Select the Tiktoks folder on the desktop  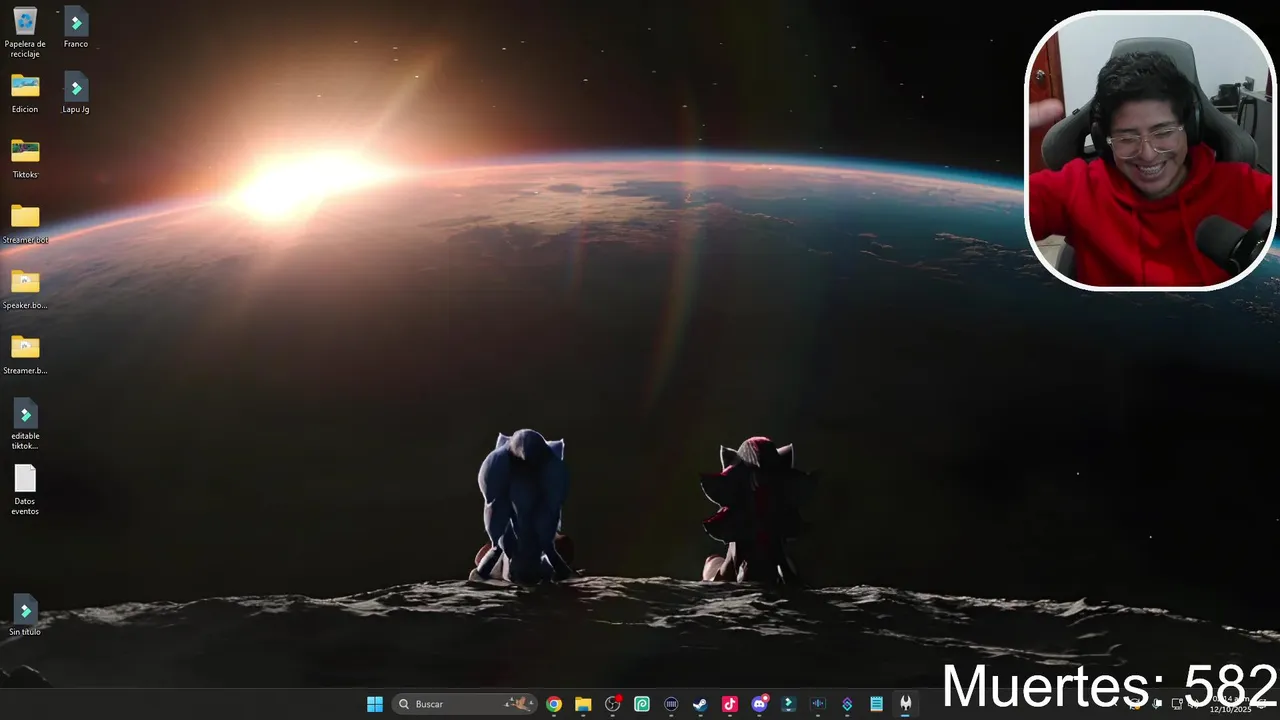click(25, 158)
